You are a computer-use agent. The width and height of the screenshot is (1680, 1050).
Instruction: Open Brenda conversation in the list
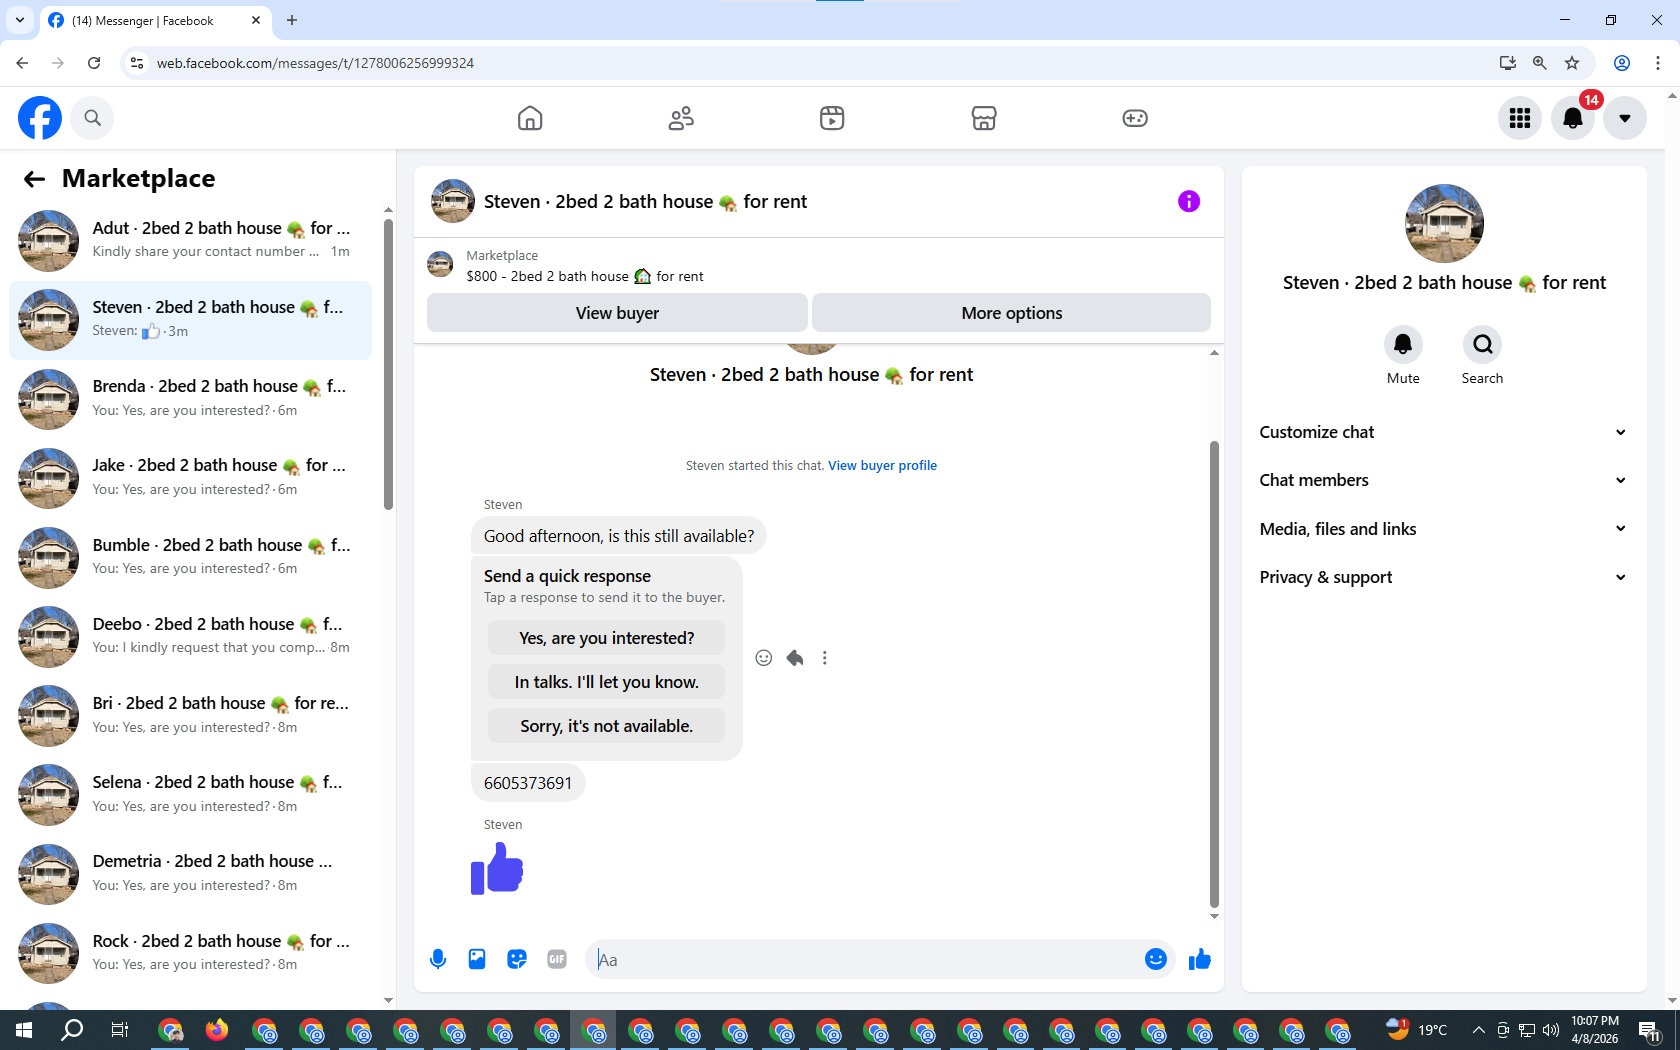tap(190, 399)
